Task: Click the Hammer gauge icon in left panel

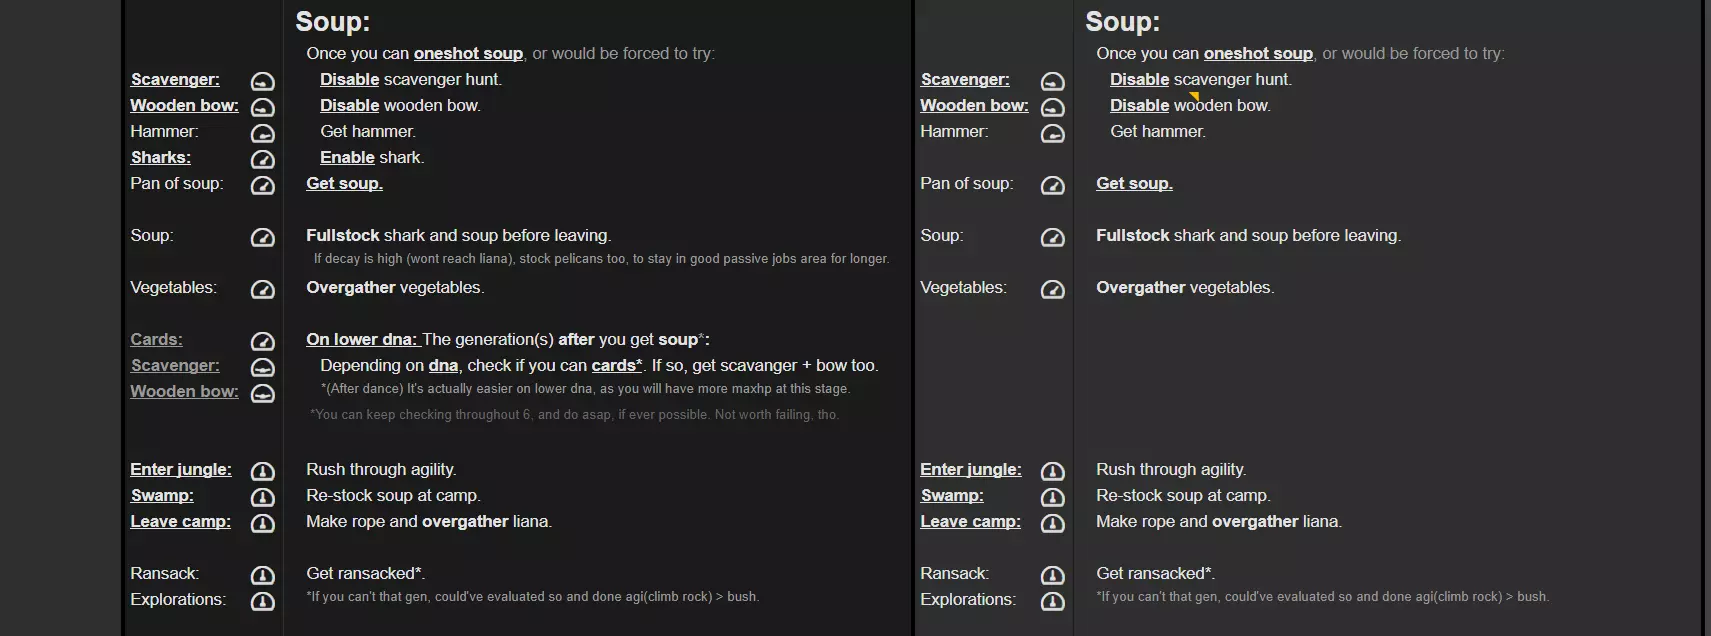Action: pos(262,133)
